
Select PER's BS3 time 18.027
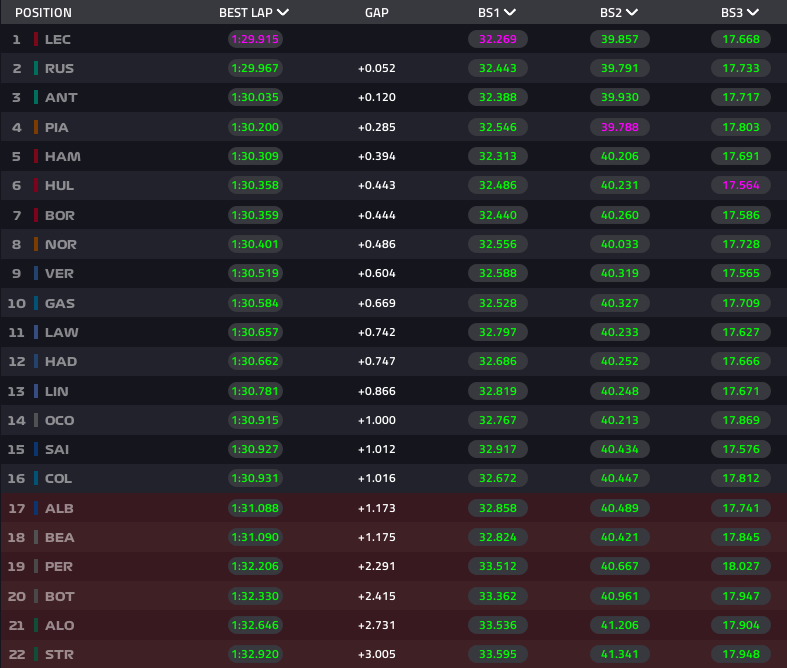(x=741, y=566)
